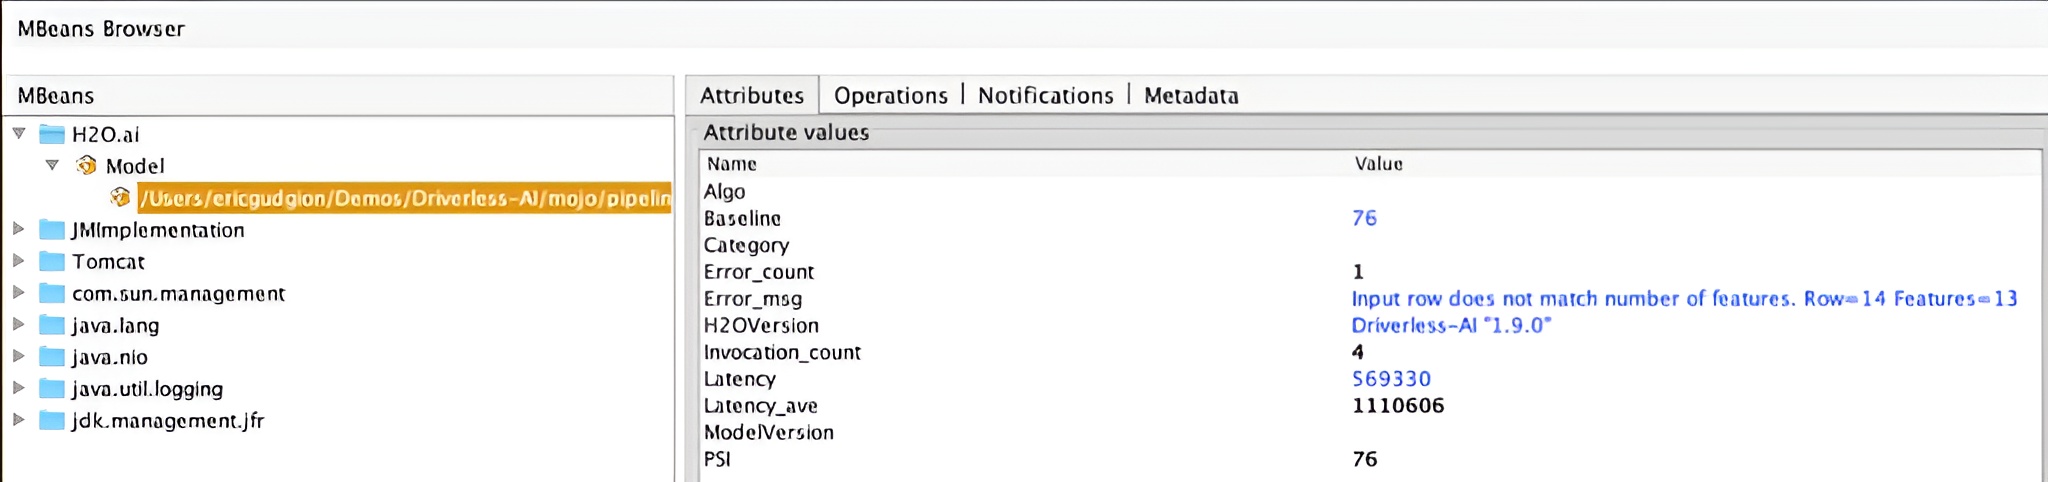Select the ModelVersion attribute row
This screenshot has width=2048, height=482.
[1370, 433]
